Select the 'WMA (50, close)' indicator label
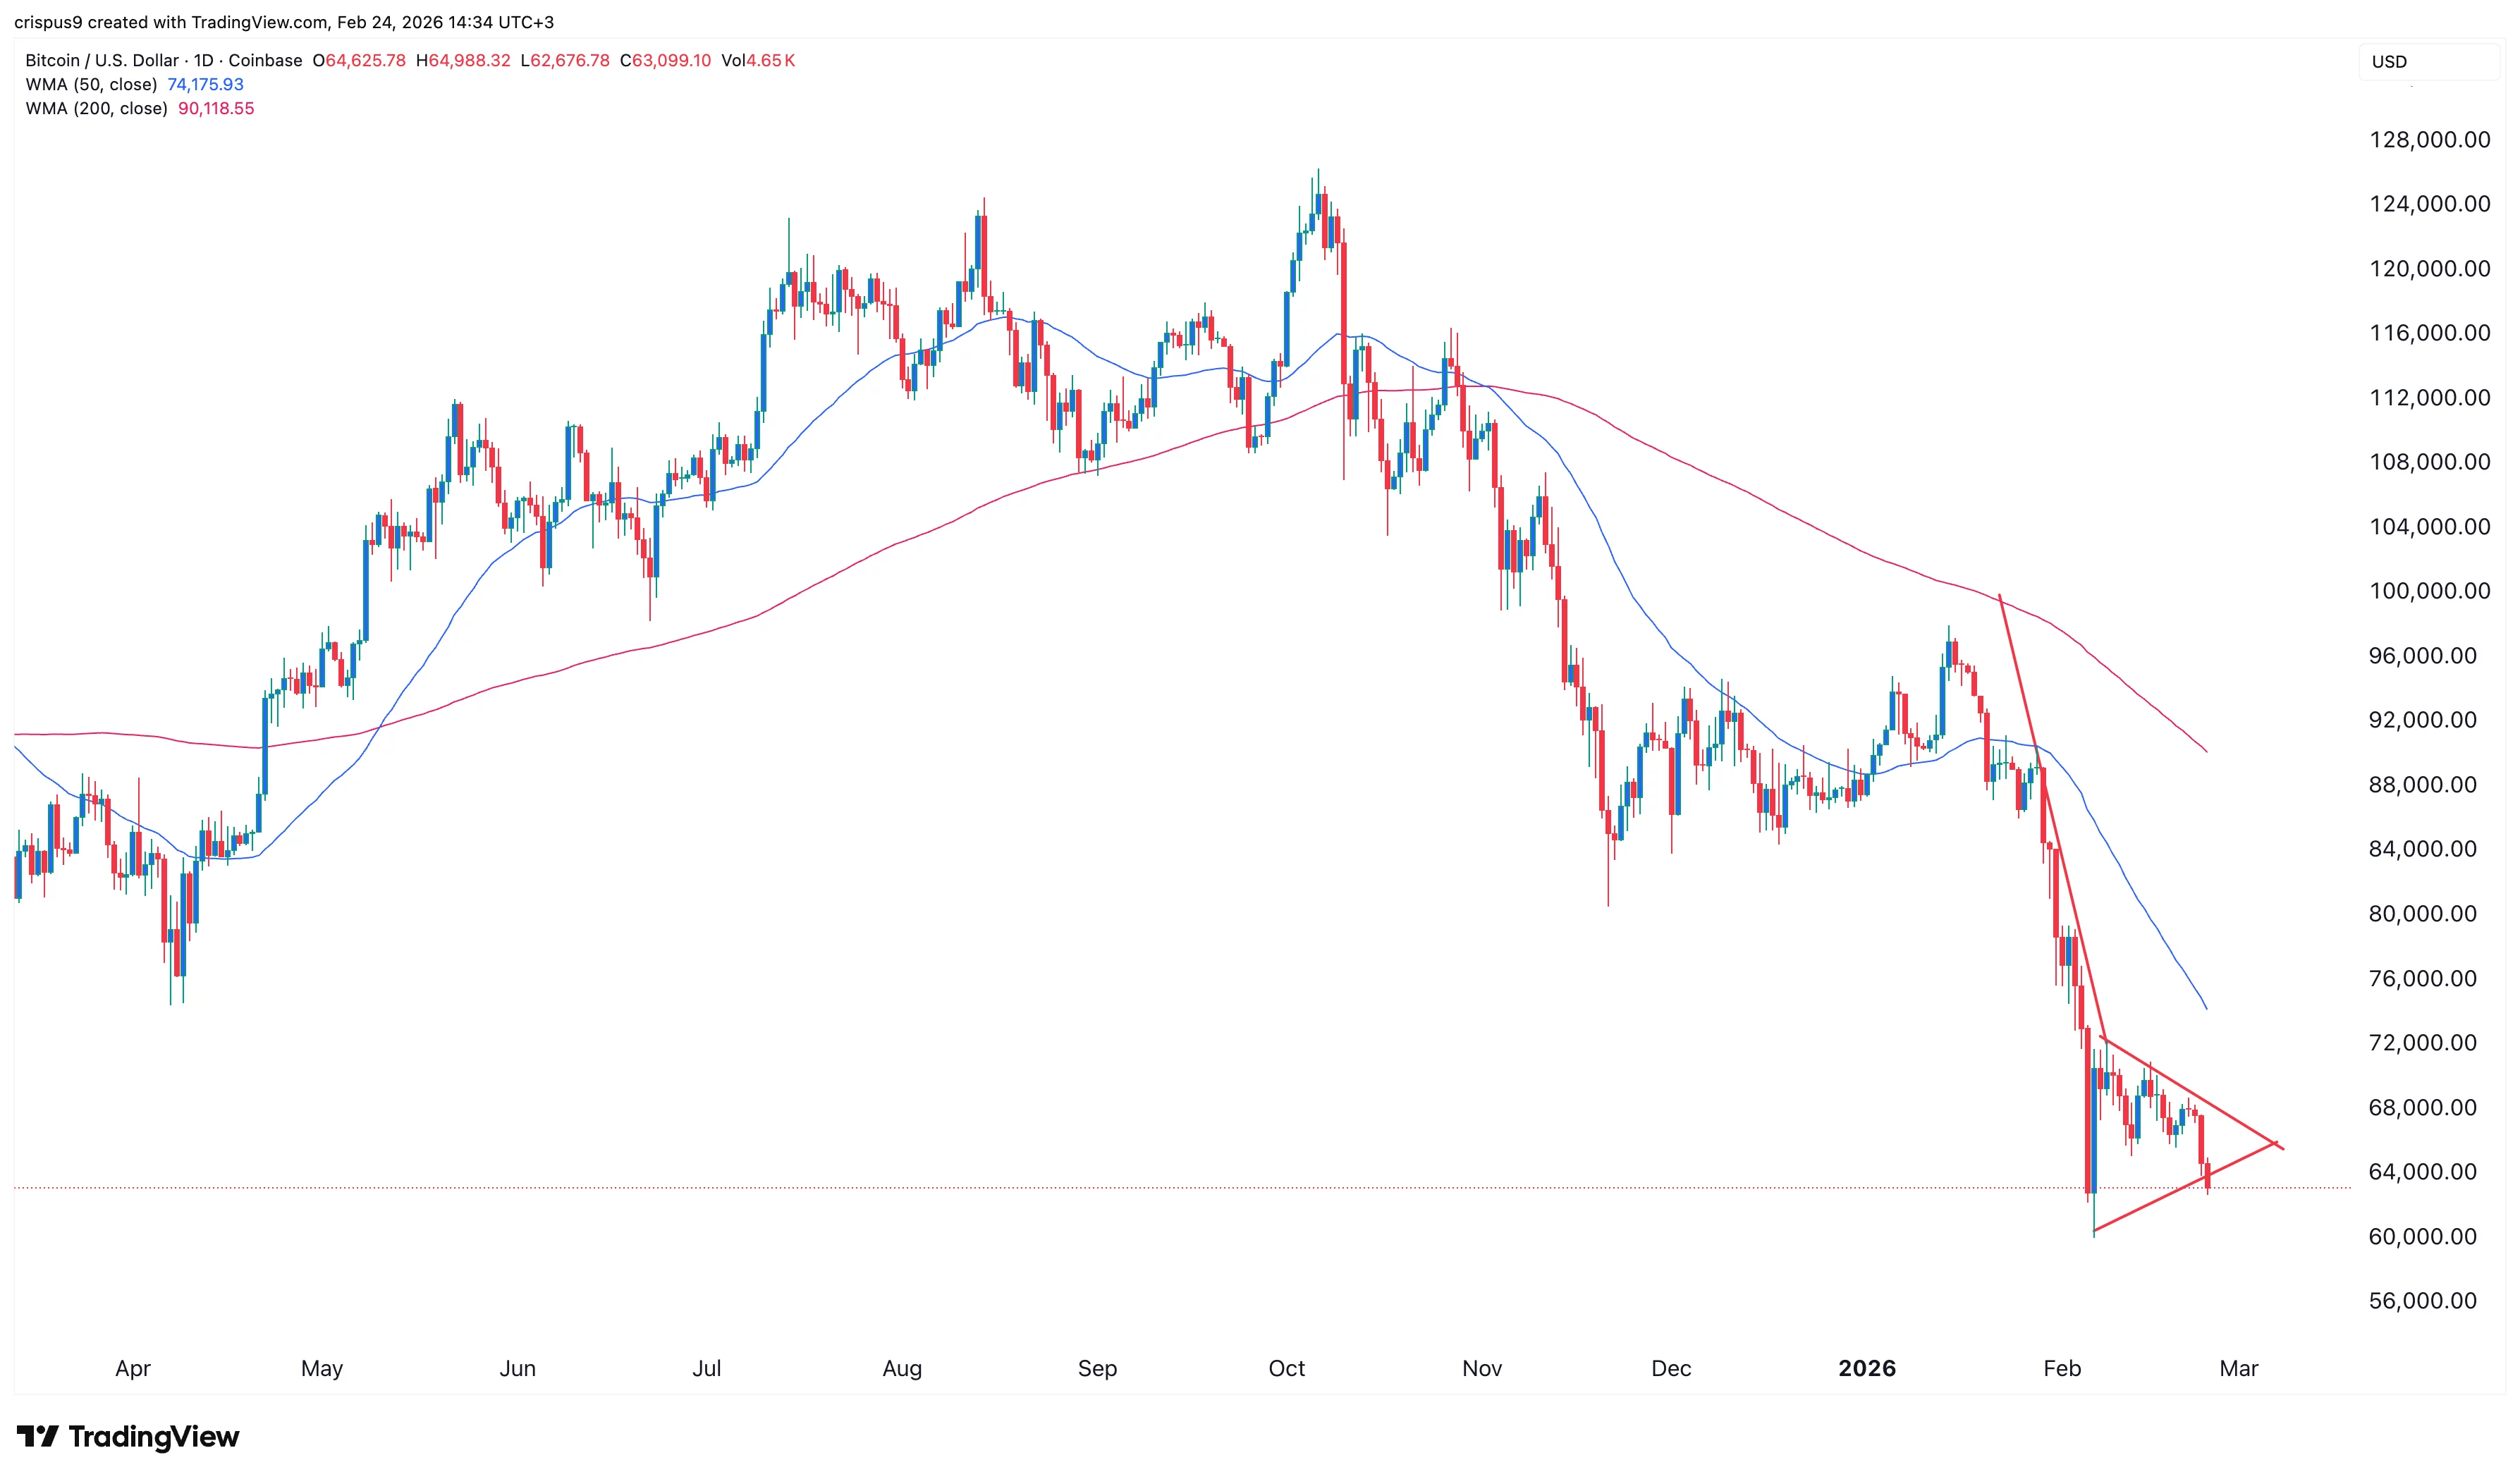This screenshot has width=2520, height=1479. tap(90, 85)
